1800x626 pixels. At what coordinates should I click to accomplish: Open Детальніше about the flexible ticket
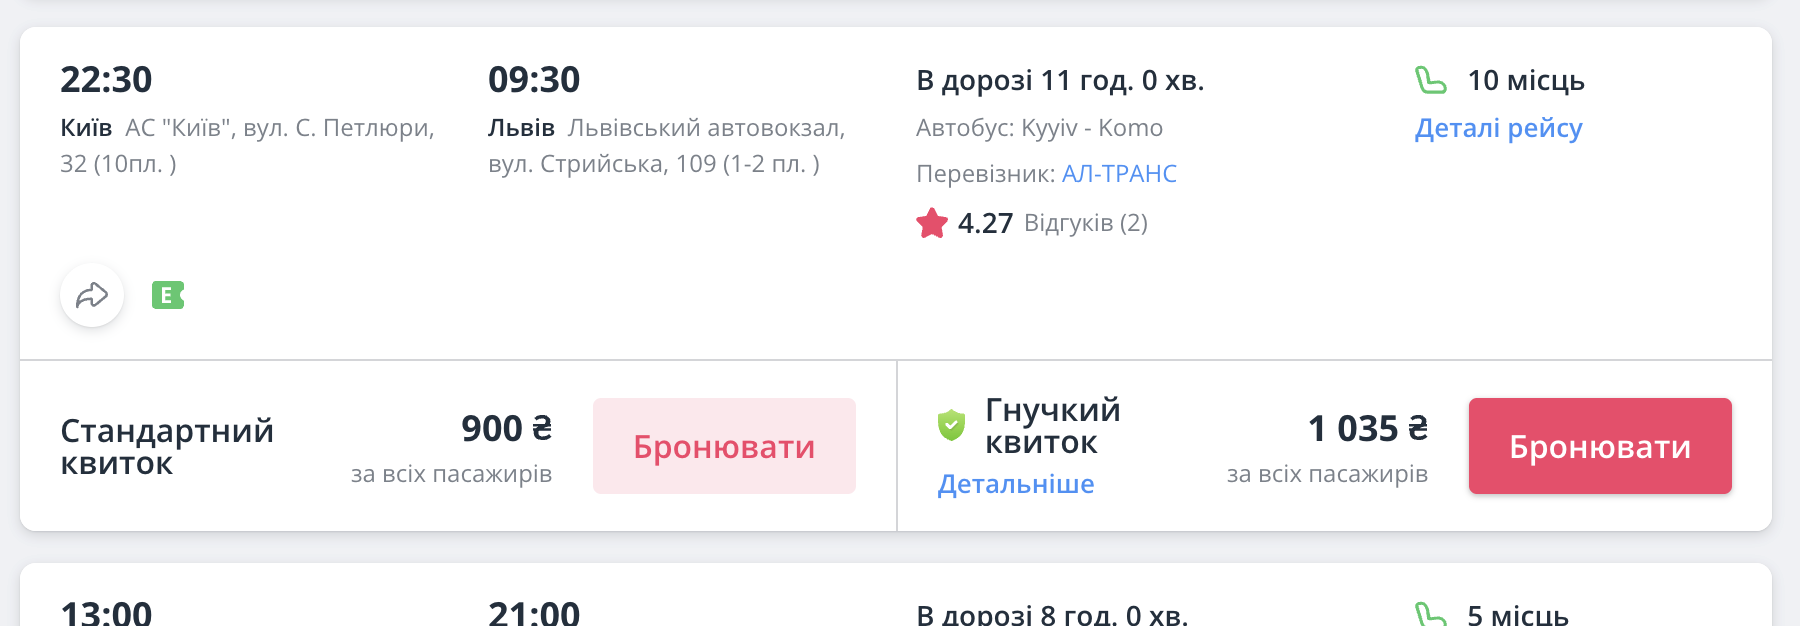(x=1015, y=484)
